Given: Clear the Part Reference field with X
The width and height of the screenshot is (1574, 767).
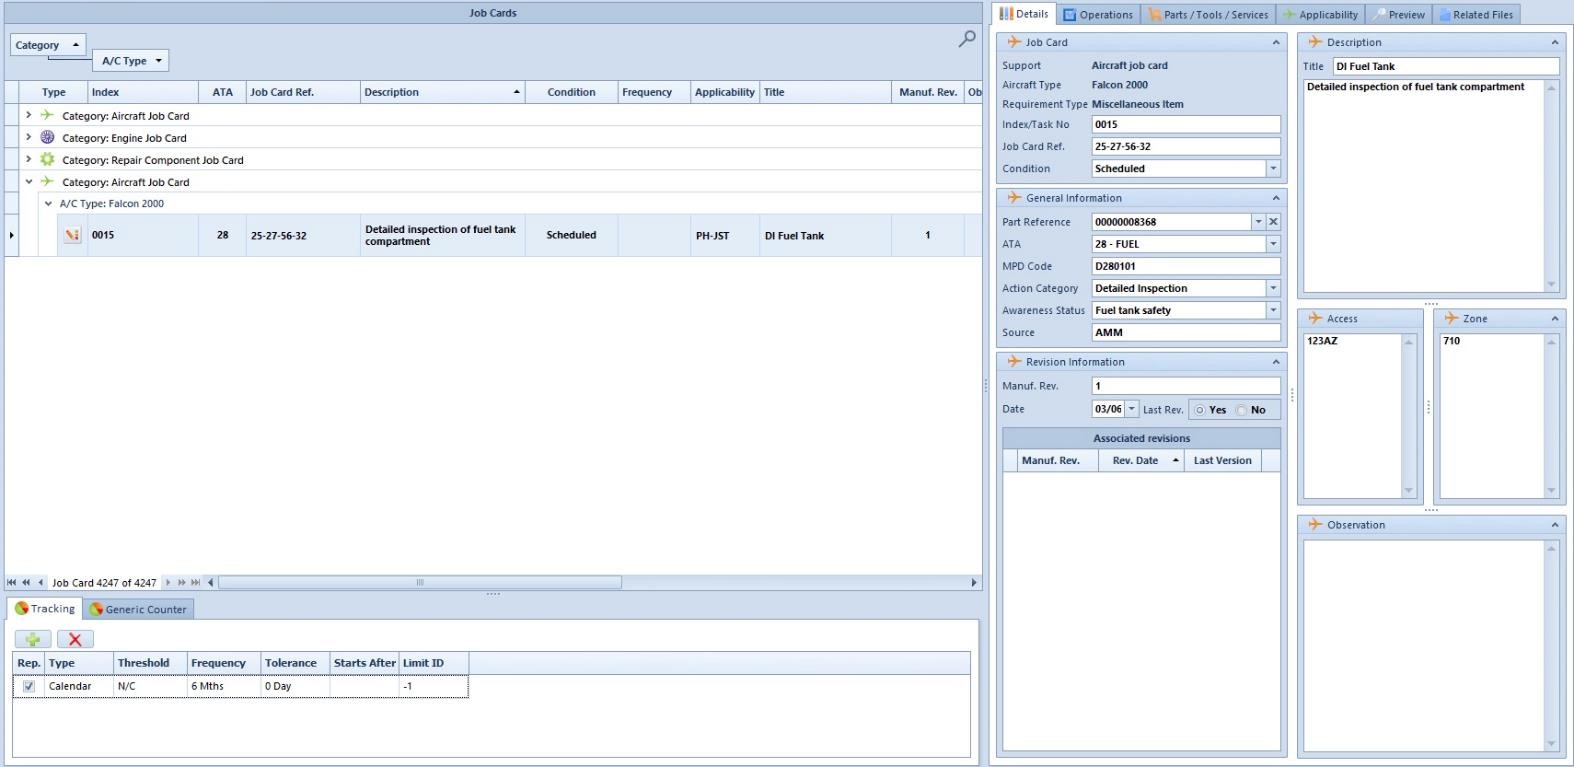Looking at the screenshot, I should click(x=1273, y=222).
